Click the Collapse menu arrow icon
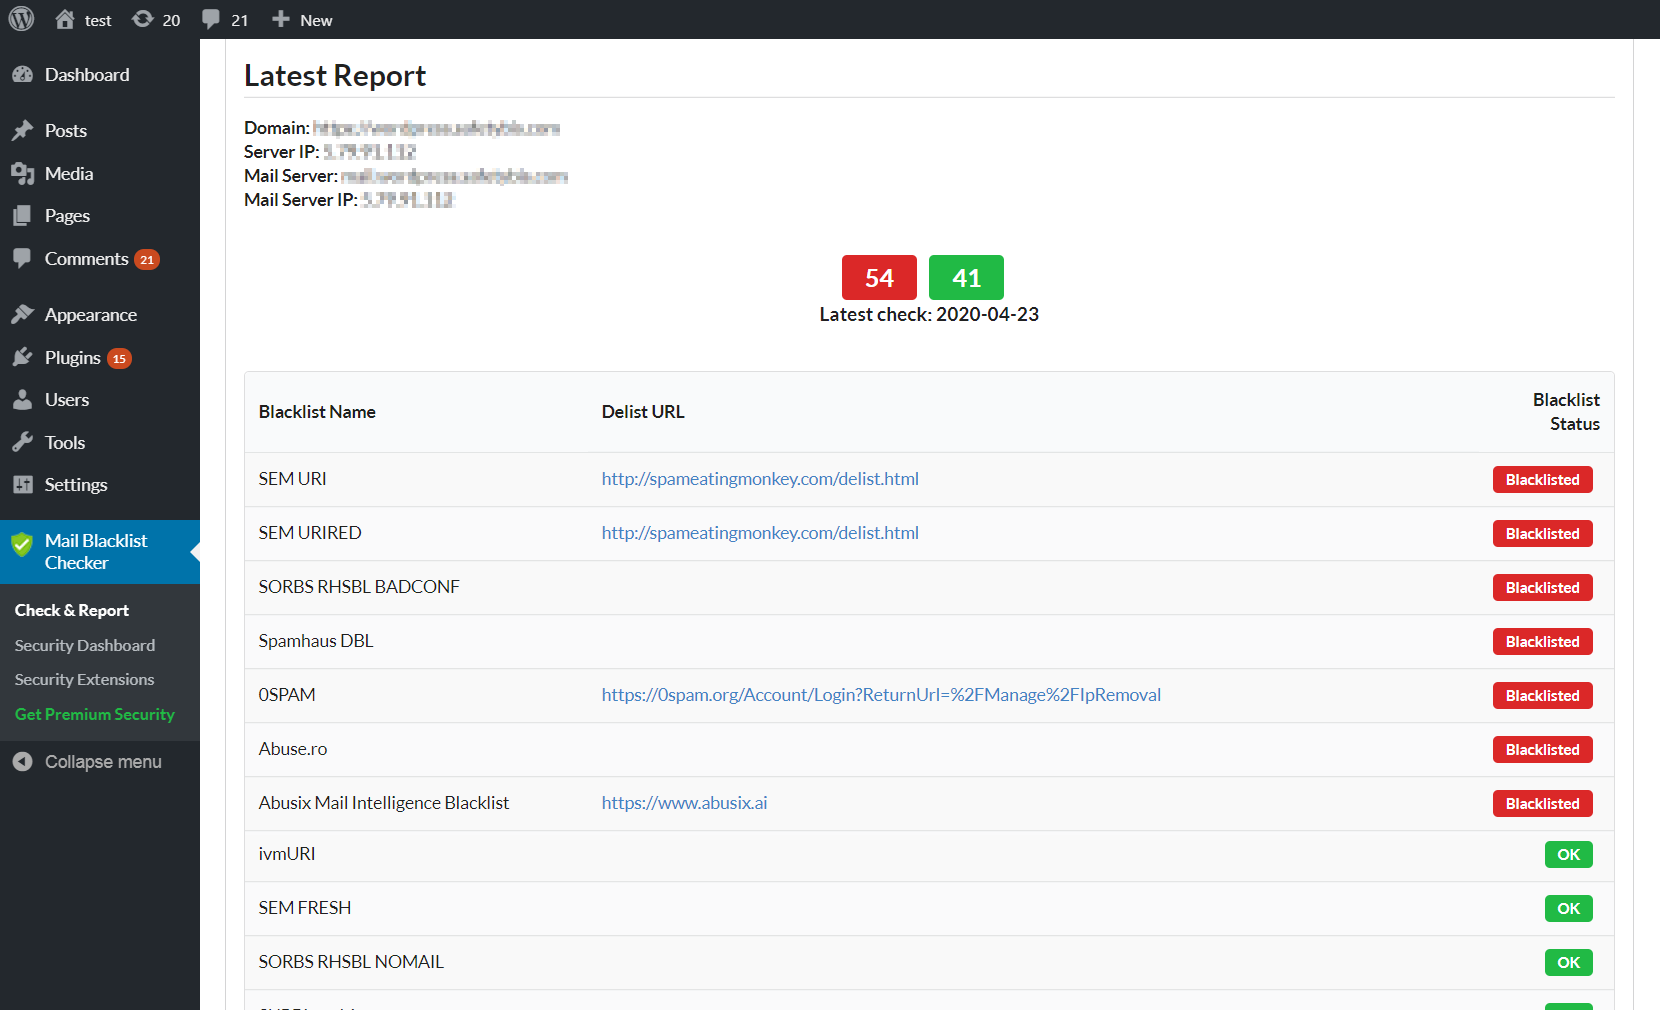 (x=22, y=761)
